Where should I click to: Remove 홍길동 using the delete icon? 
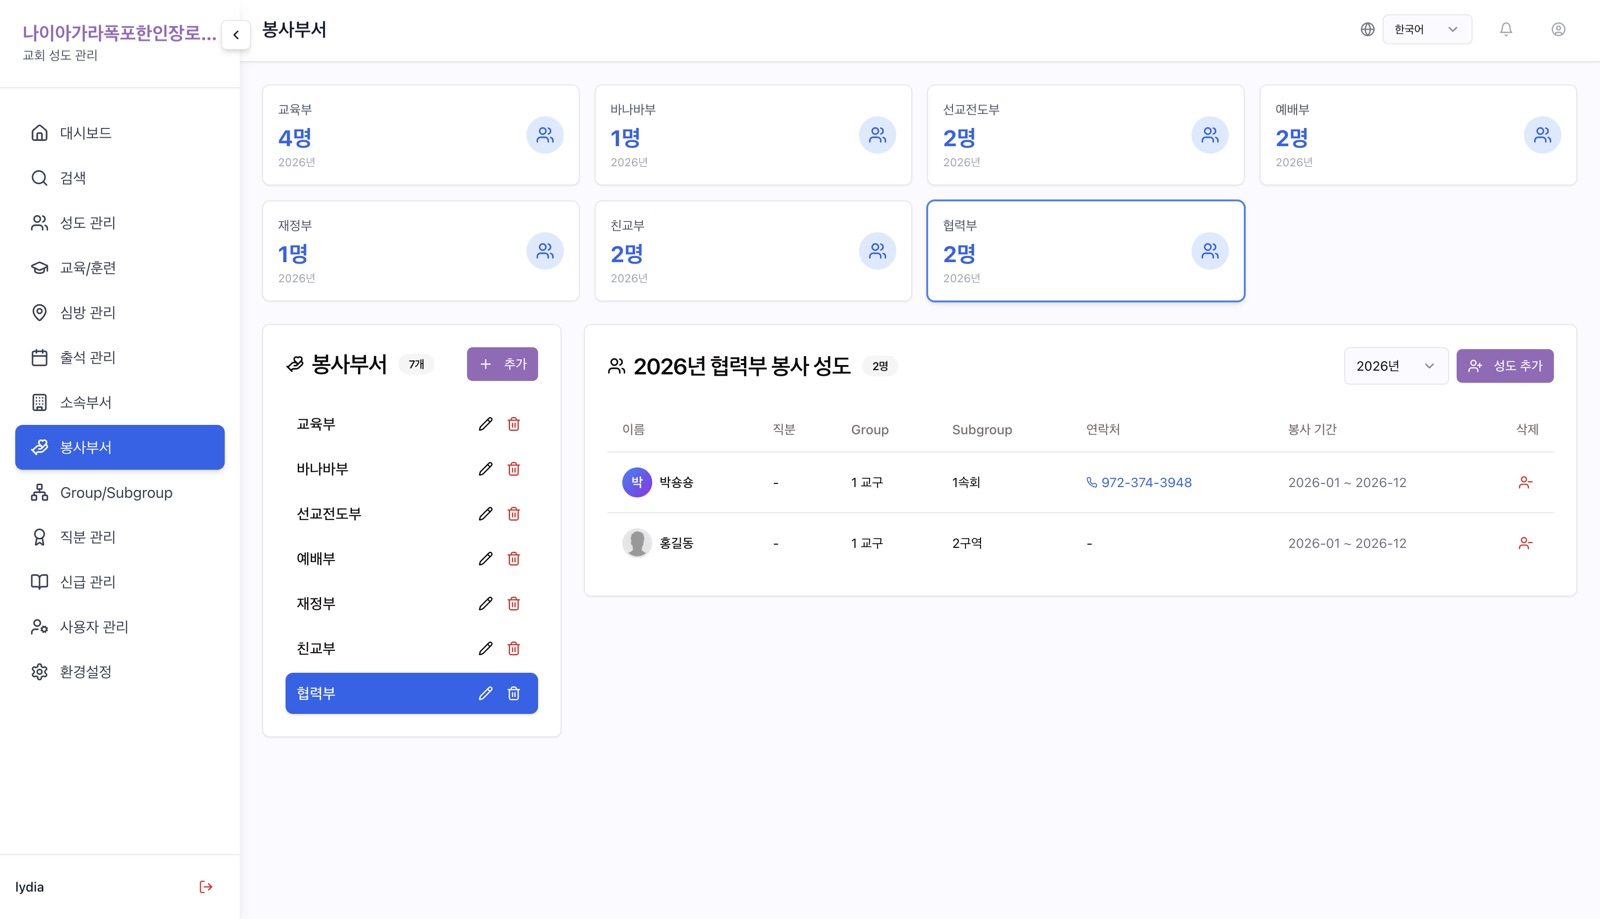(x=1525, y=543)
